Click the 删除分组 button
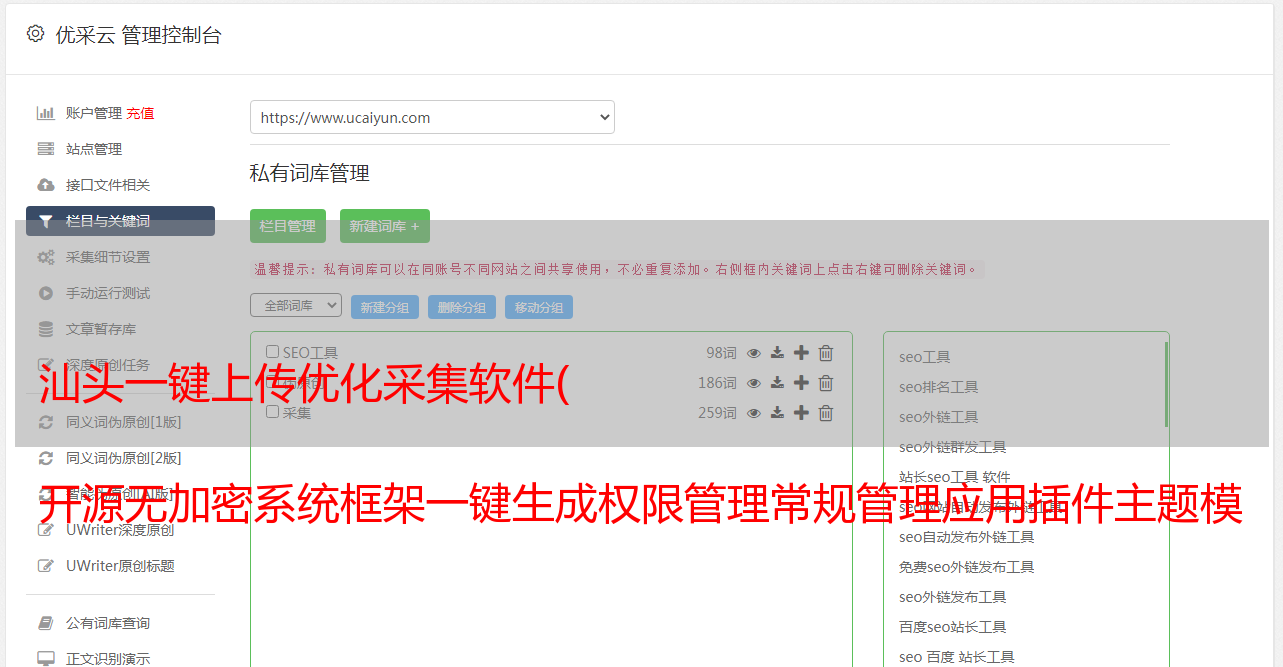Viewport: 1283px width, 667px height. pos(462,307)
